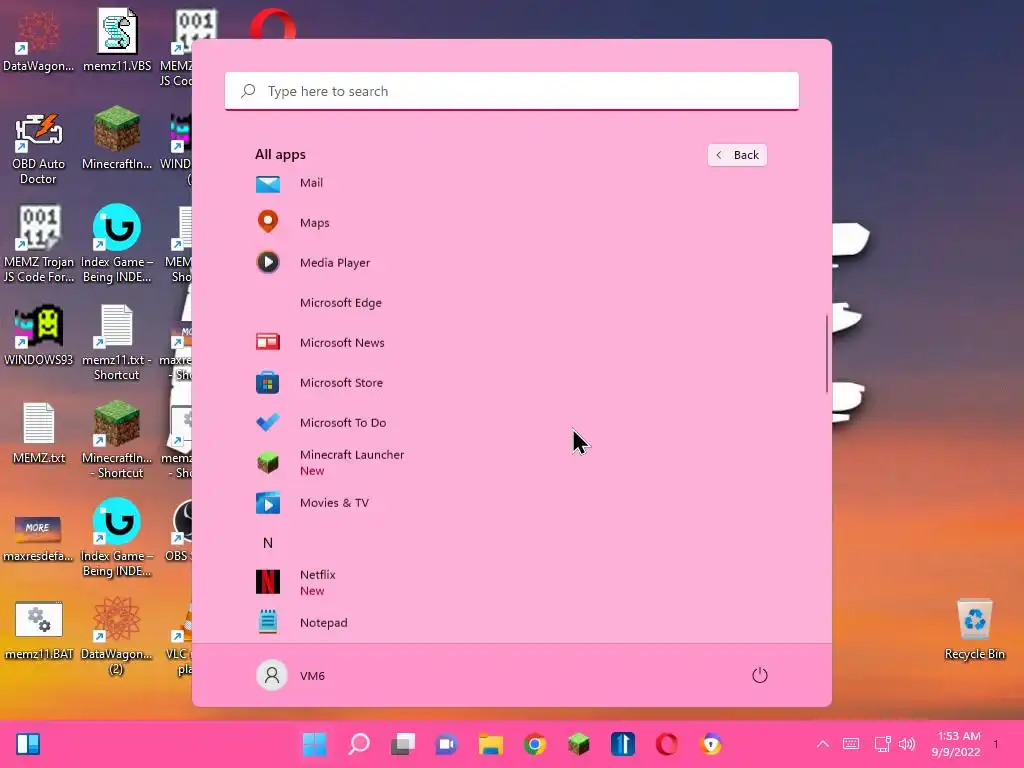This screenshot has width=1024, height=768.
Task: Open the clock showing 1:53 AM
Action: [957, 743]
